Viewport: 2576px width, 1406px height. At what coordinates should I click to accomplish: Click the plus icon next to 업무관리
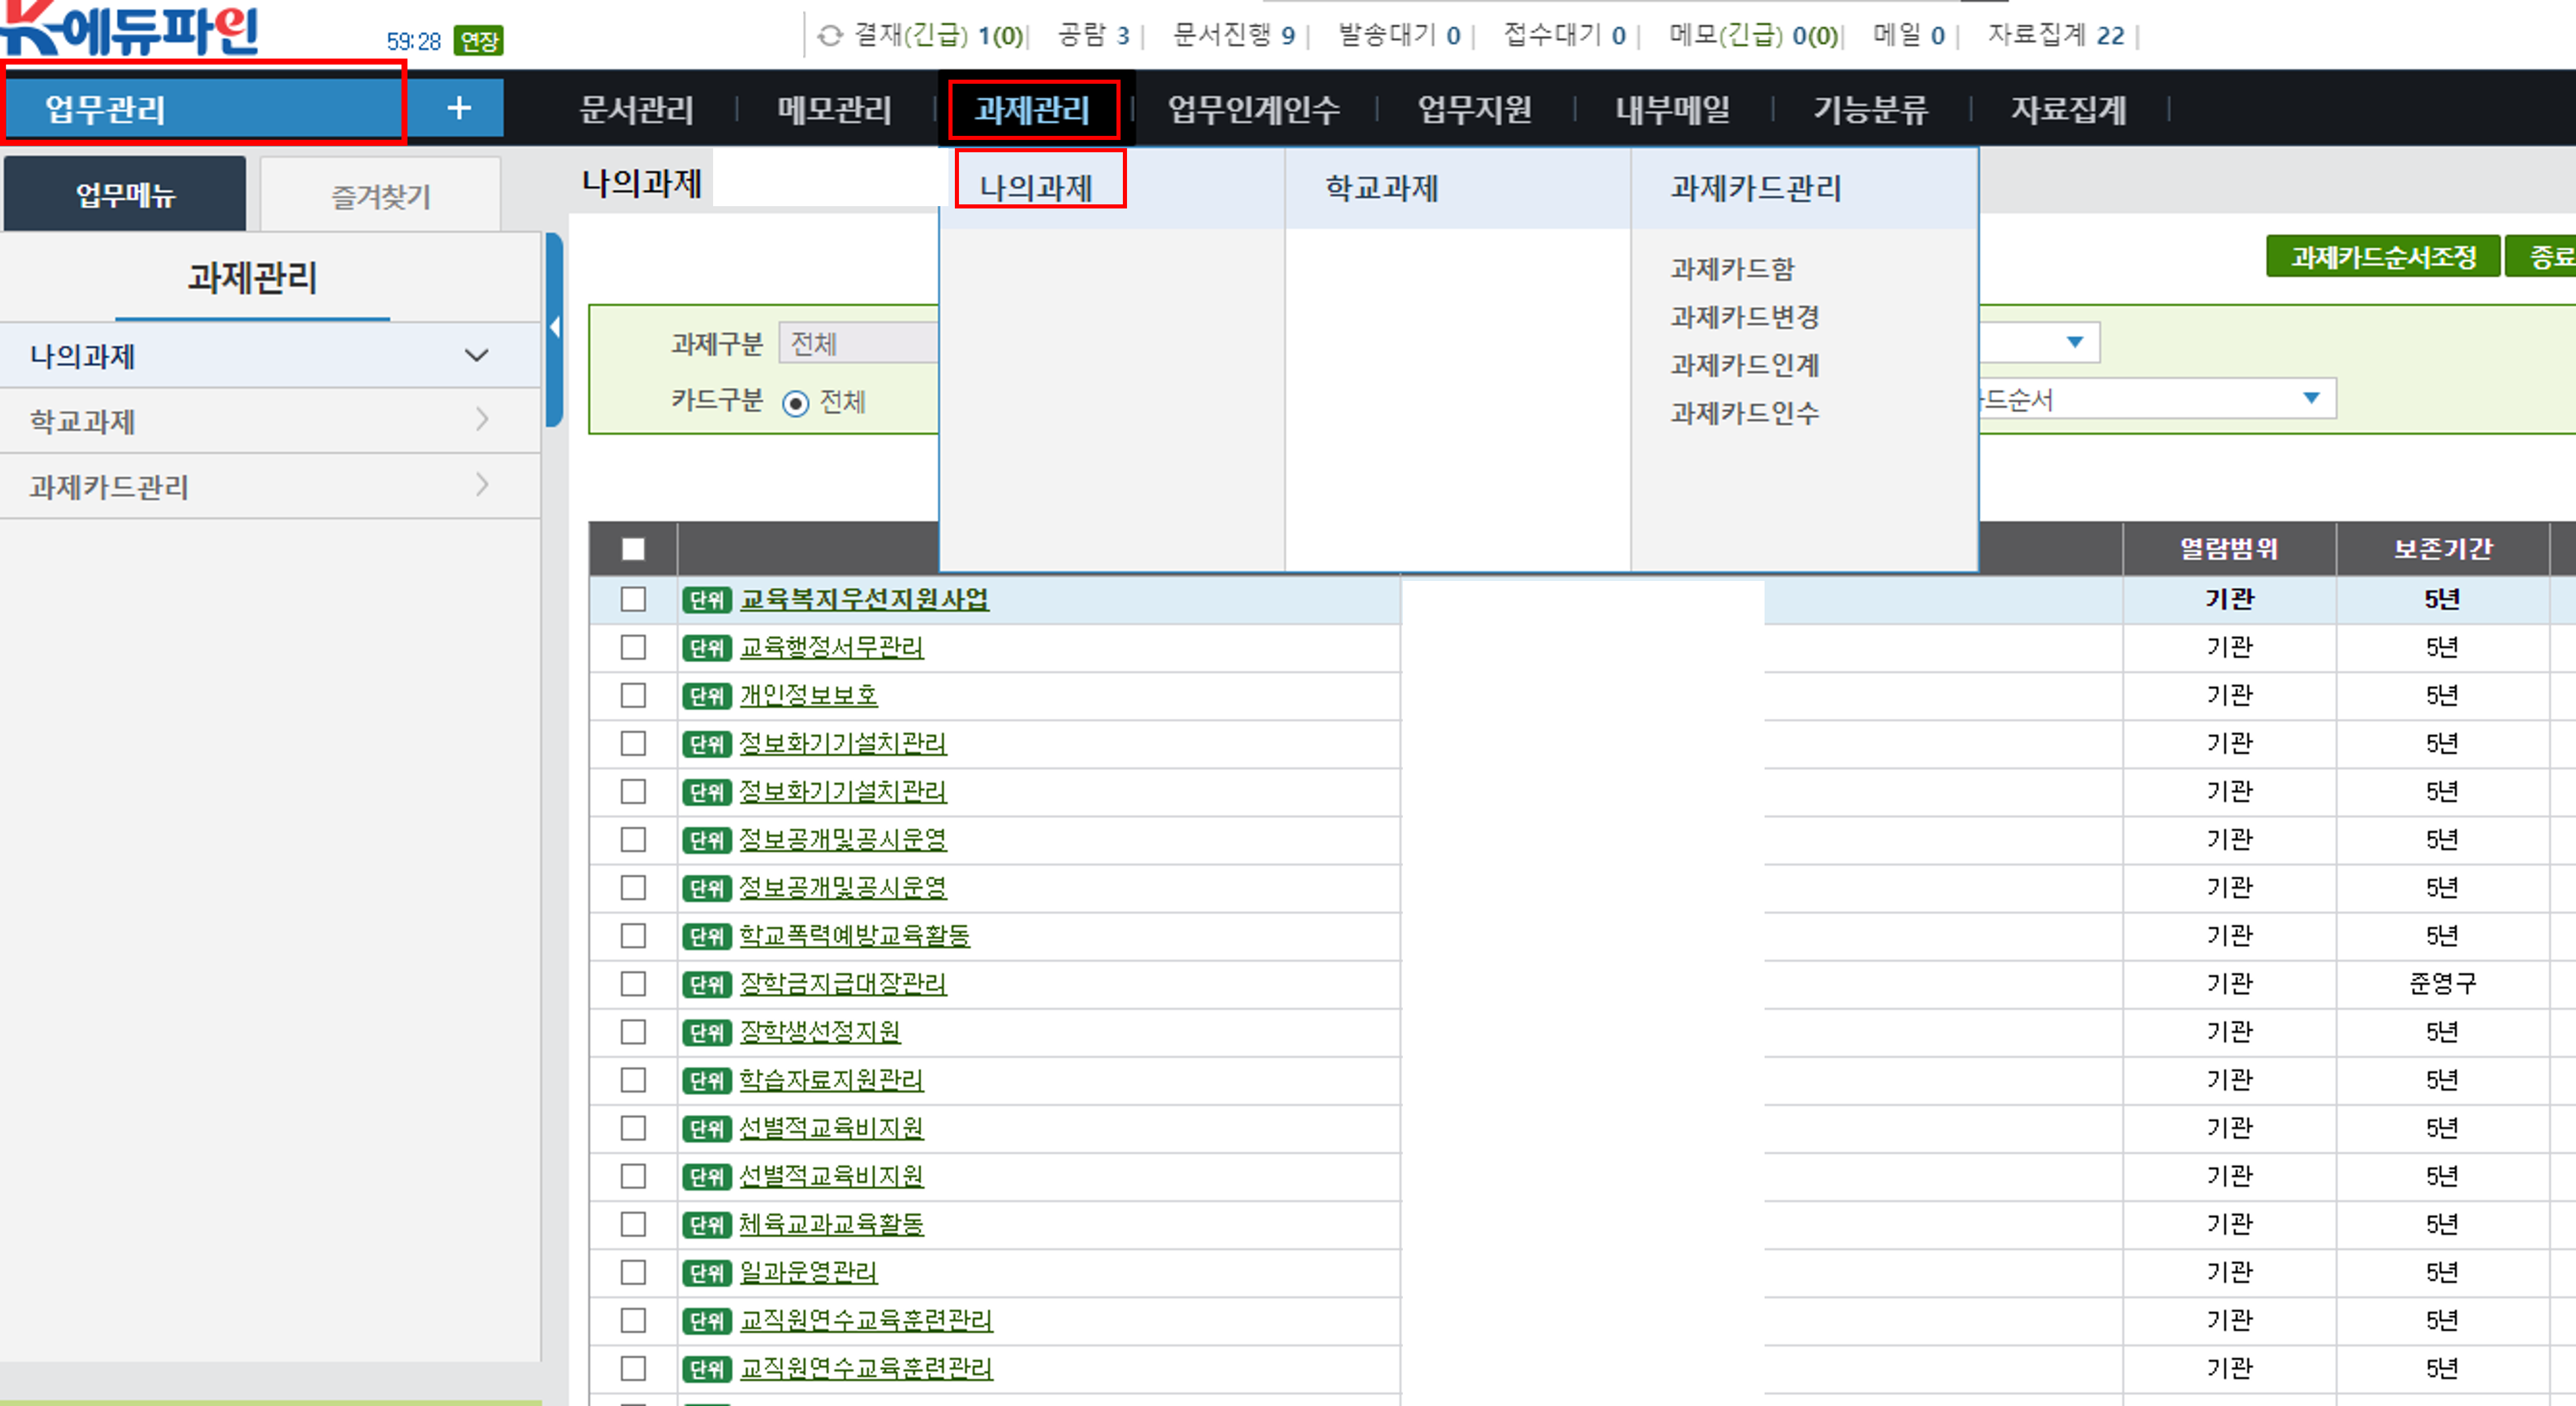point(458,108)
